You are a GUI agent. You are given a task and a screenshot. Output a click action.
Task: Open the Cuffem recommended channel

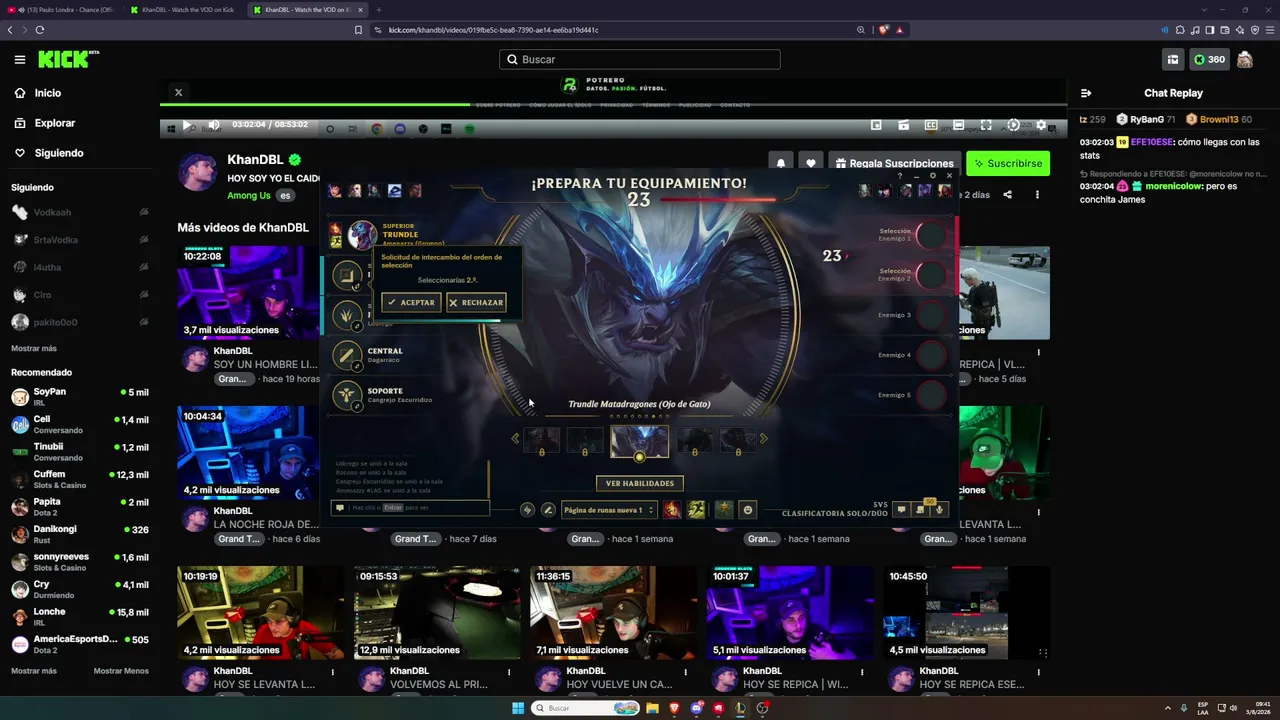[80, 479]
